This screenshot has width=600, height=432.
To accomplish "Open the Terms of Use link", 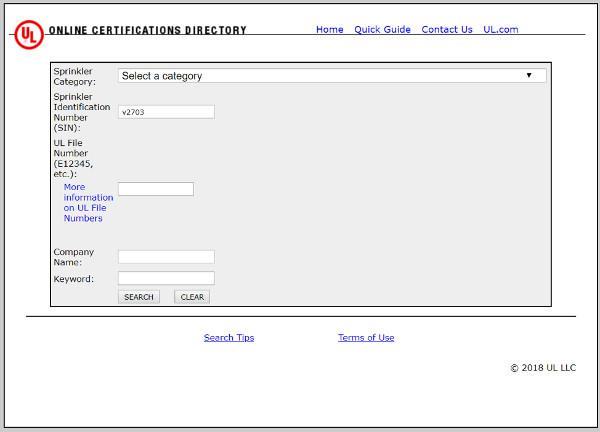I will [366, 337].
